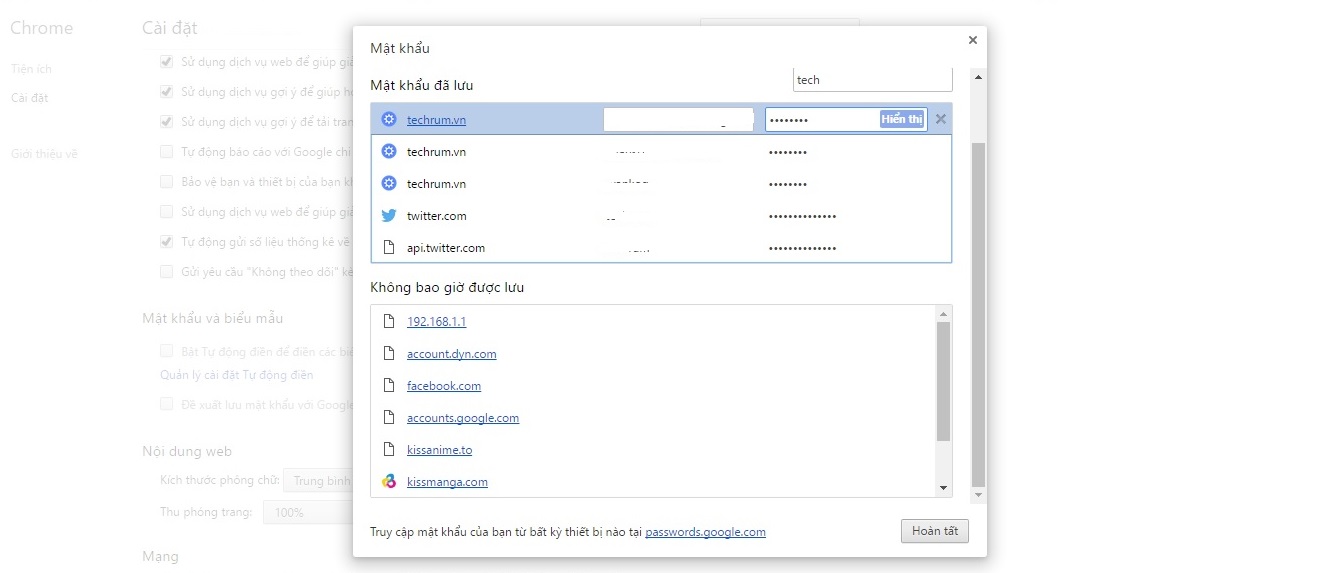Click the file icon next to facebook.com

click(389, 386)
